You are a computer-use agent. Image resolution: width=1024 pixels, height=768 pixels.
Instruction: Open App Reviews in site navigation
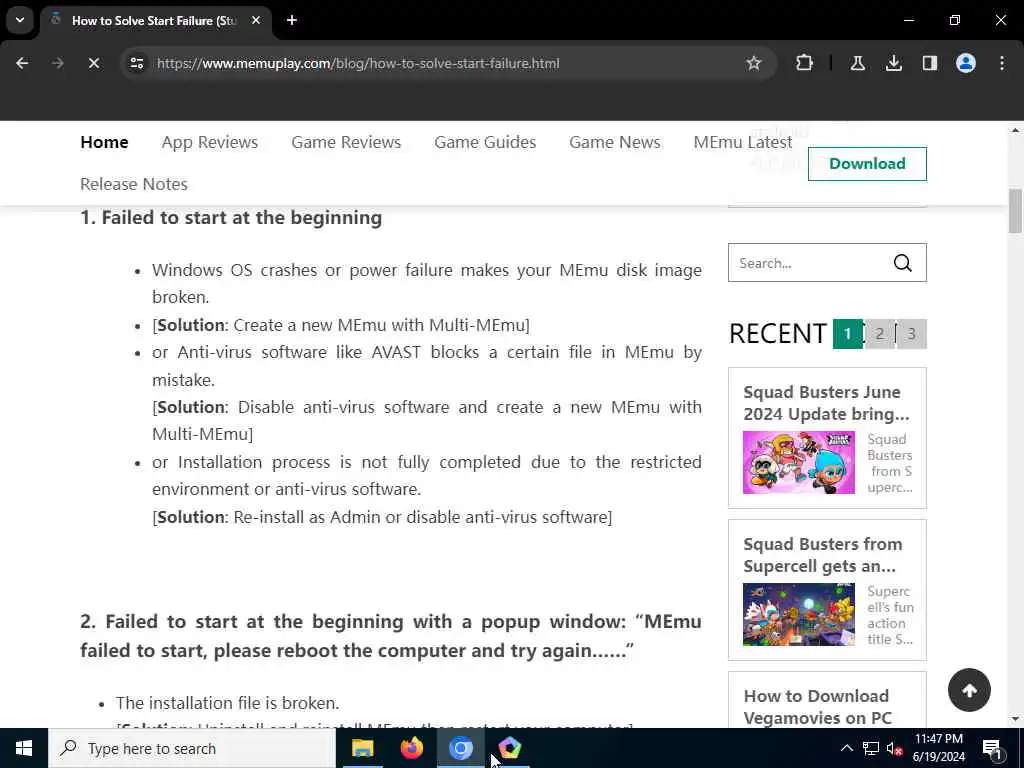(x=210, y=142)
